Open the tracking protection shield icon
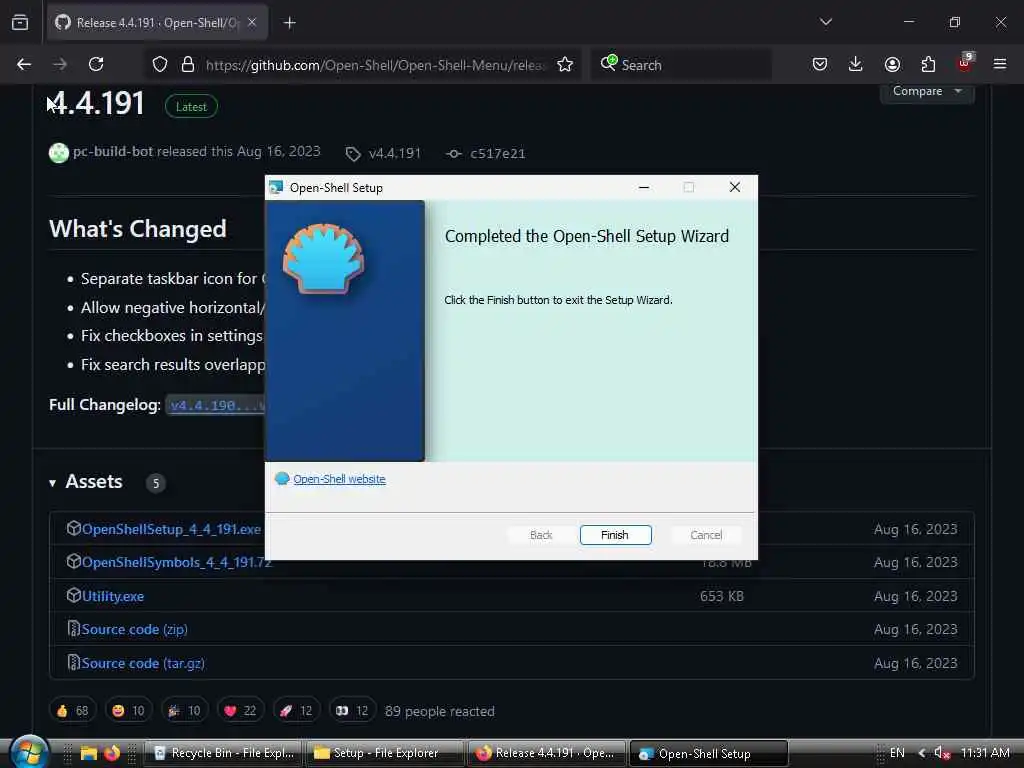The height and width of the screenshot is (768, 1024). point(160,64)
